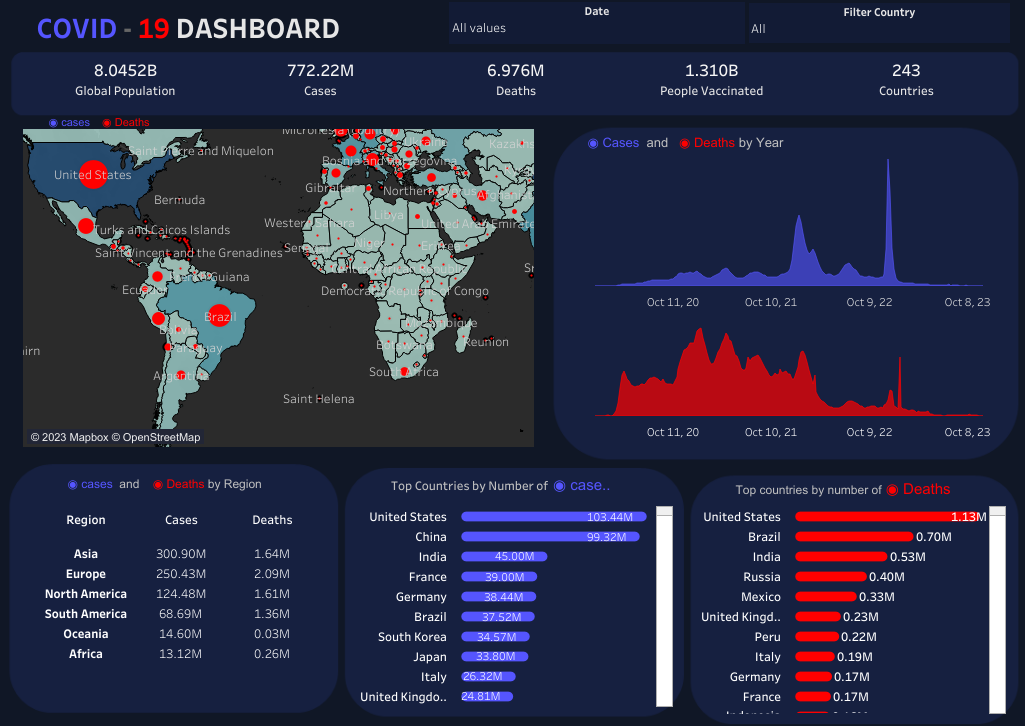
Task: Click red icon in Top countries Deaths title
Action: coord(892,490)
